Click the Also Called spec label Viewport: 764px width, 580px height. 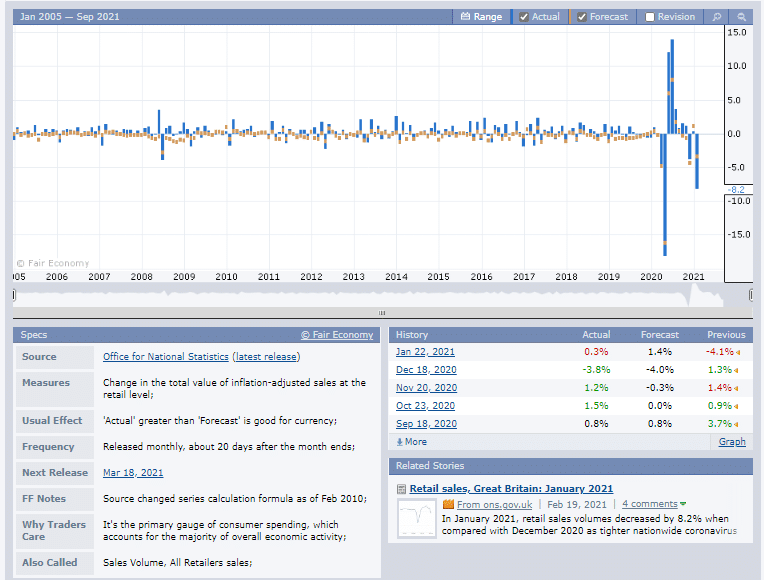click(50, 562)
